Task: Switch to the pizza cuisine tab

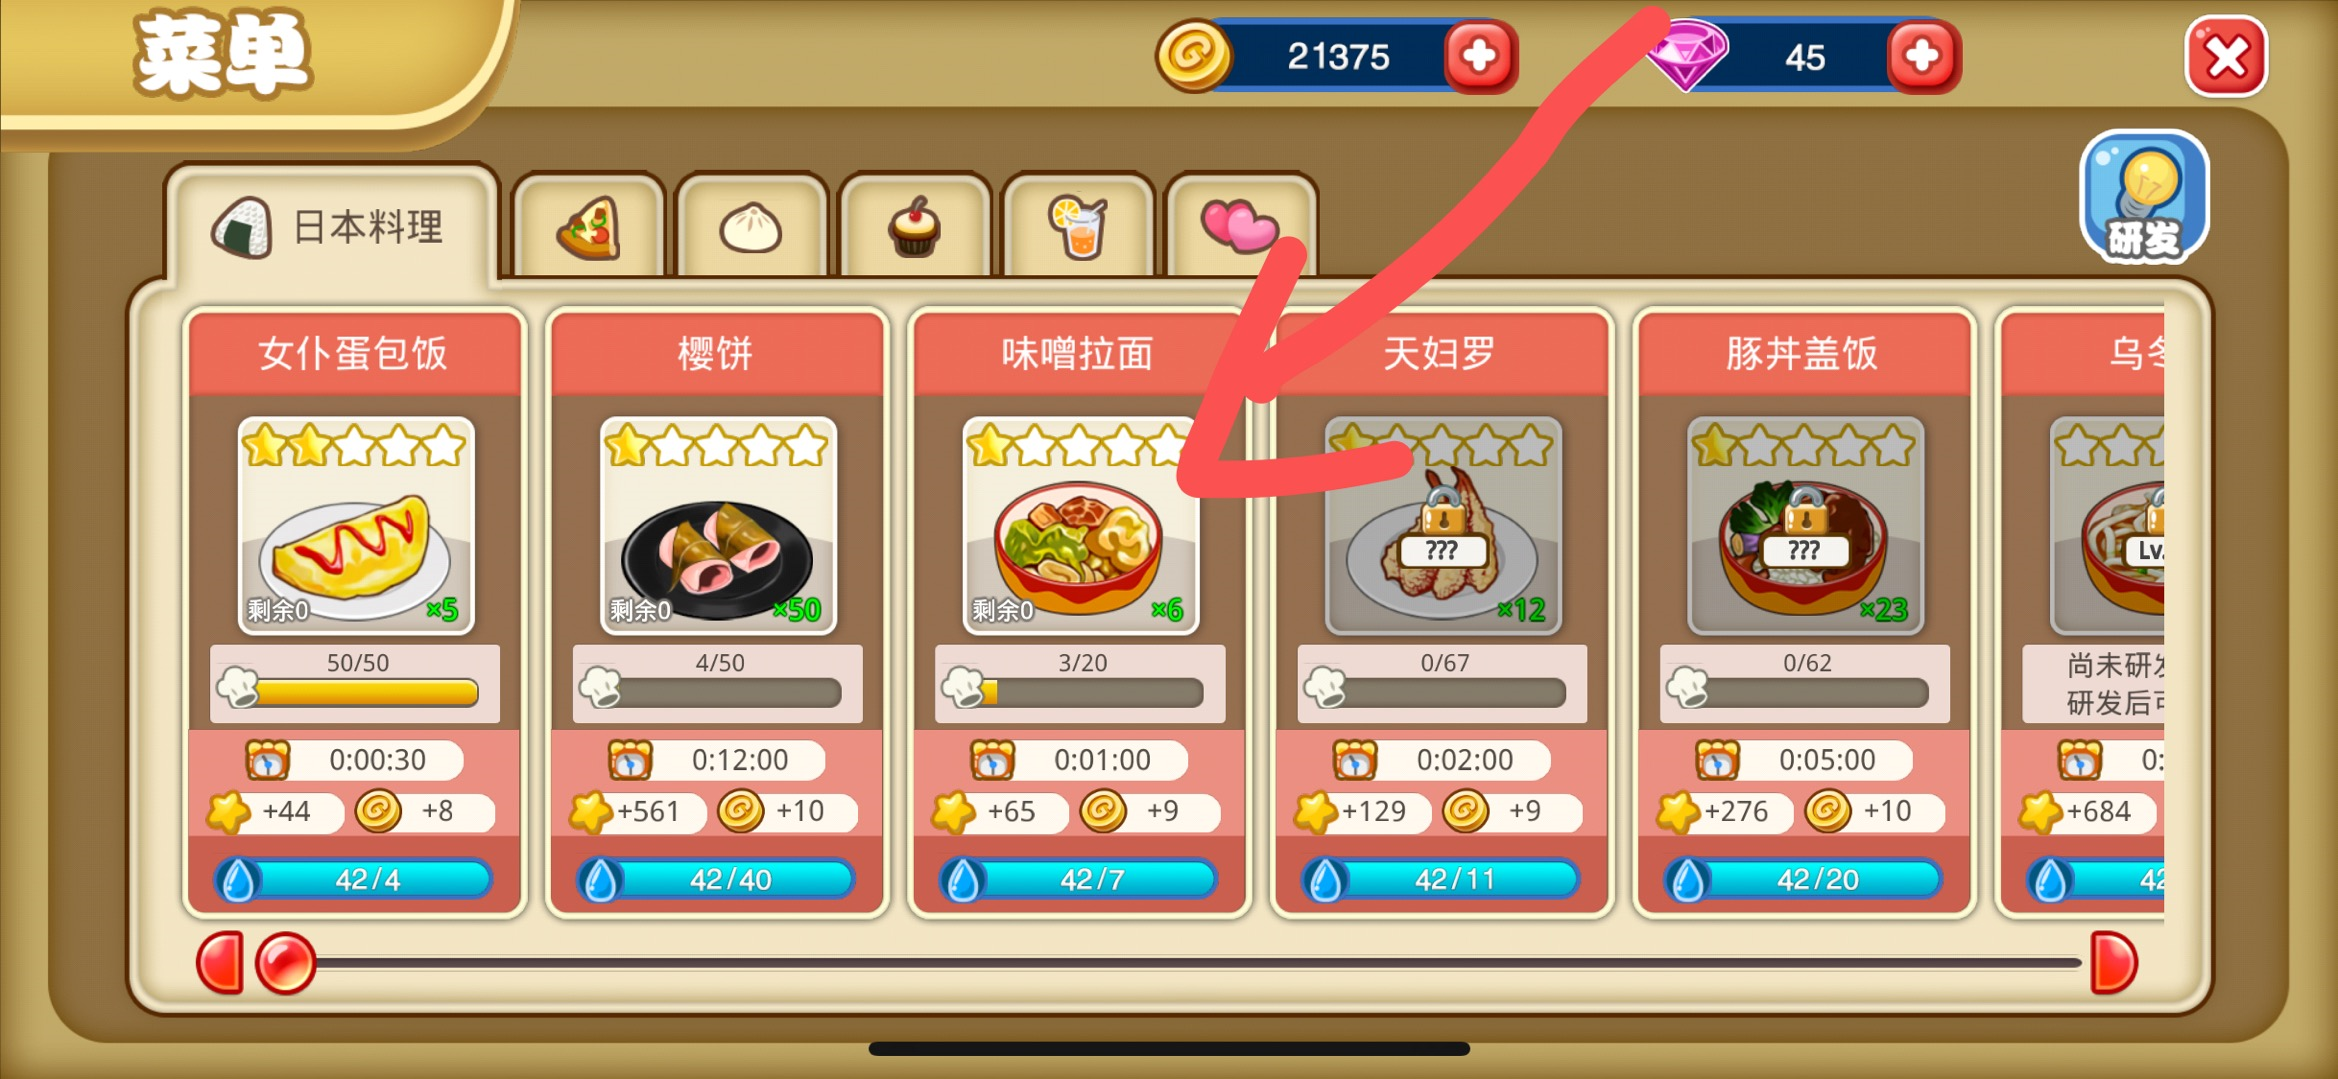Action: [588, 227]
